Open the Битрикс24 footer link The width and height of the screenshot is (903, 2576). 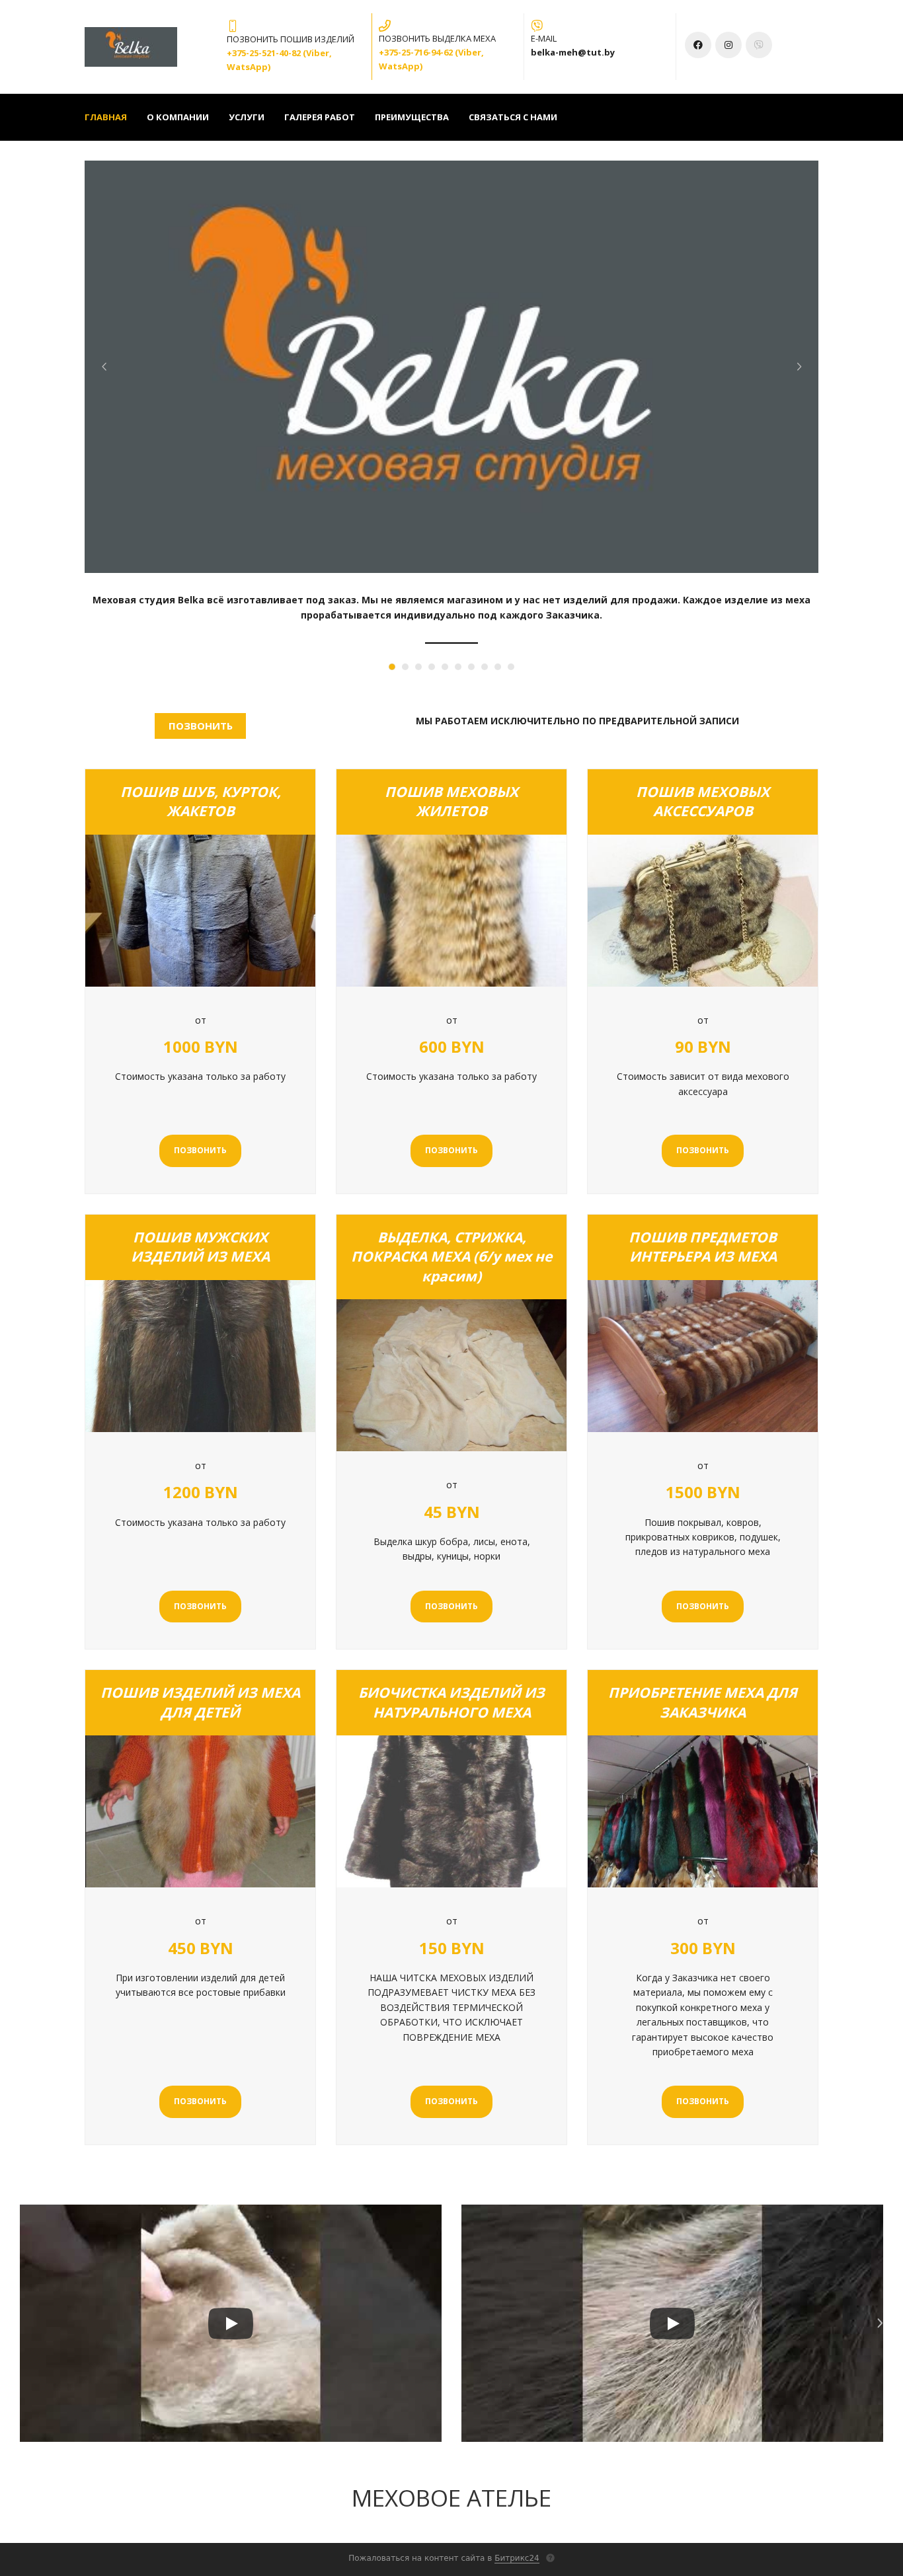(516, 2558)
